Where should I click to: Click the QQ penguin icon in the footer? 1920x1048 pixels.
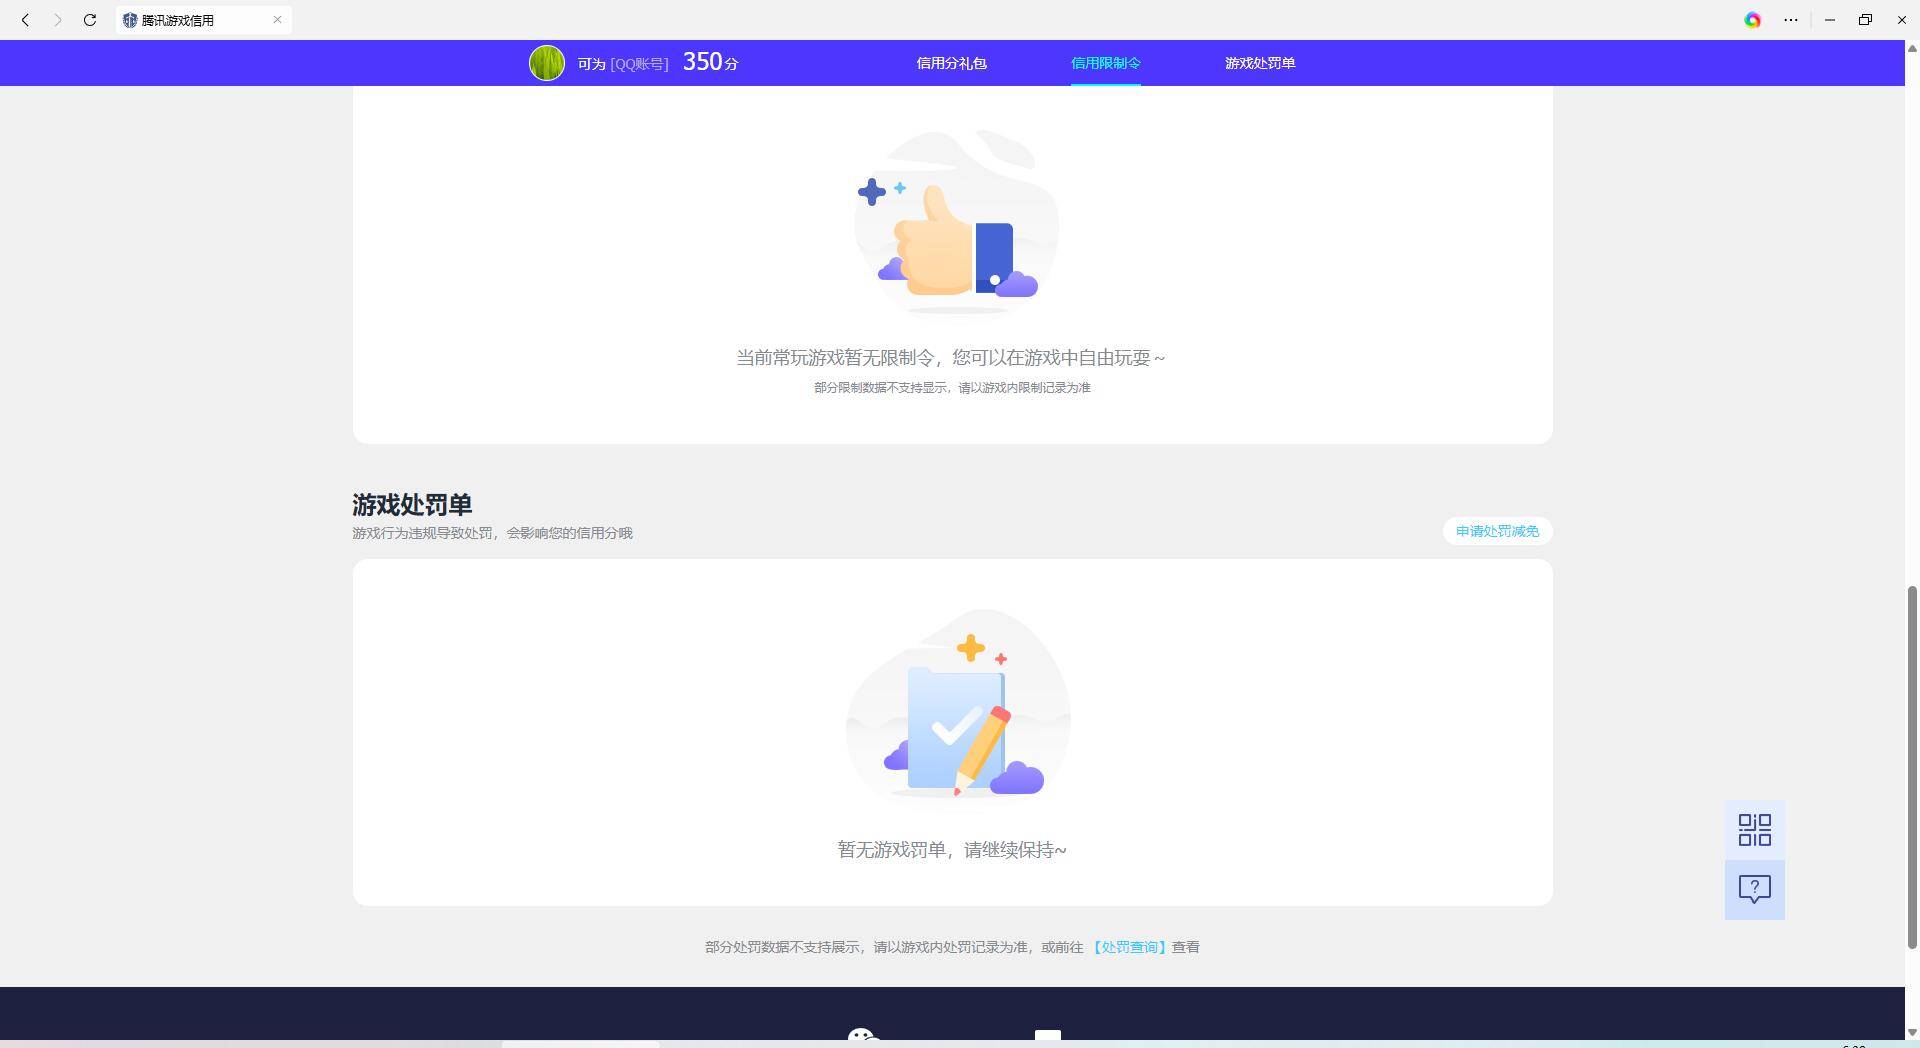(861, 1040)
